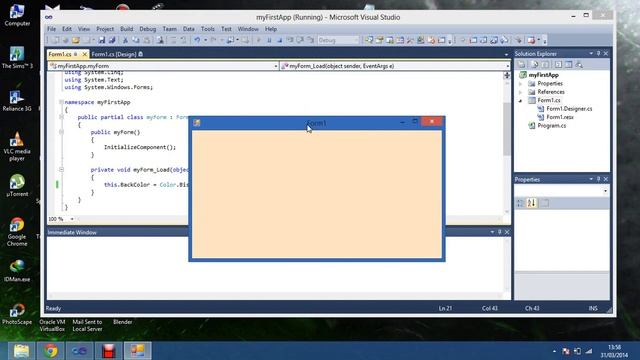Open the Help menu
Image resolution: width=640 pixels, height=360 pixels.
pyautogui.click(x=271, y=29)
